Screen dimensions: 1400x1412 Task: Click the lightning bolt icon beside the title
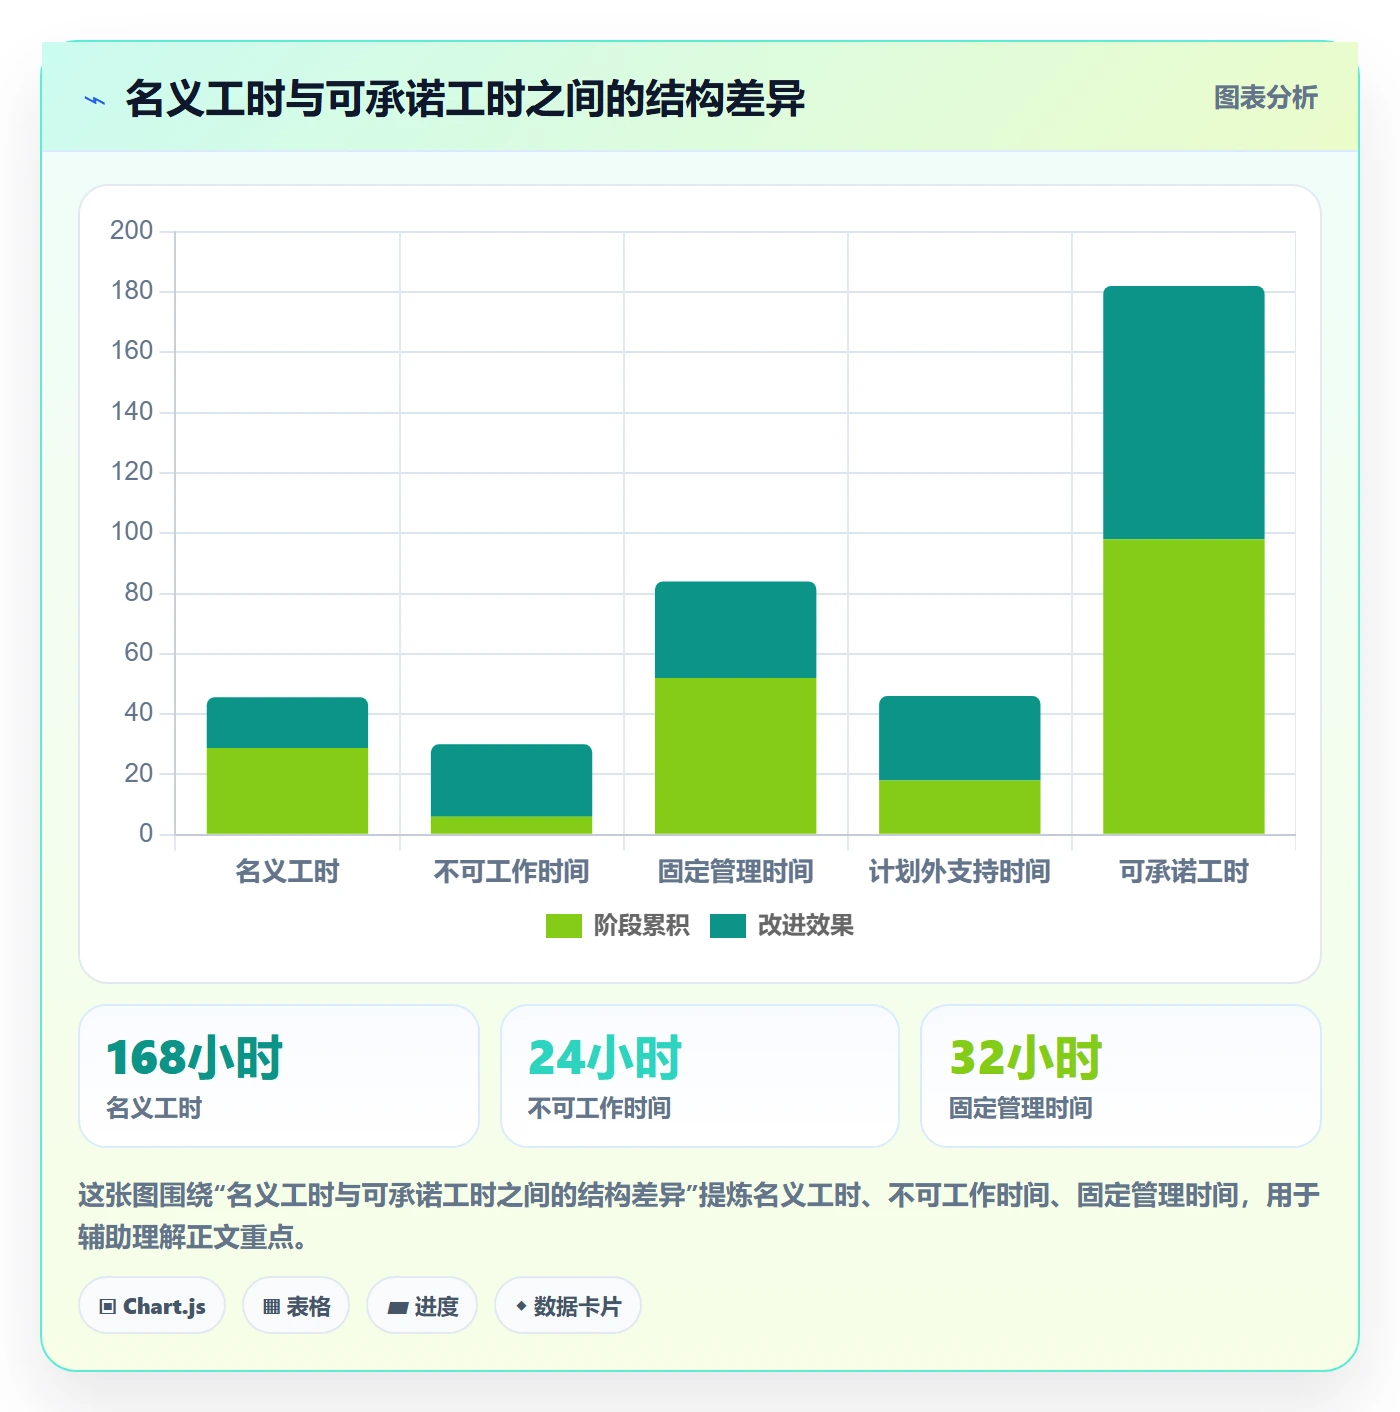pos(95,100)
